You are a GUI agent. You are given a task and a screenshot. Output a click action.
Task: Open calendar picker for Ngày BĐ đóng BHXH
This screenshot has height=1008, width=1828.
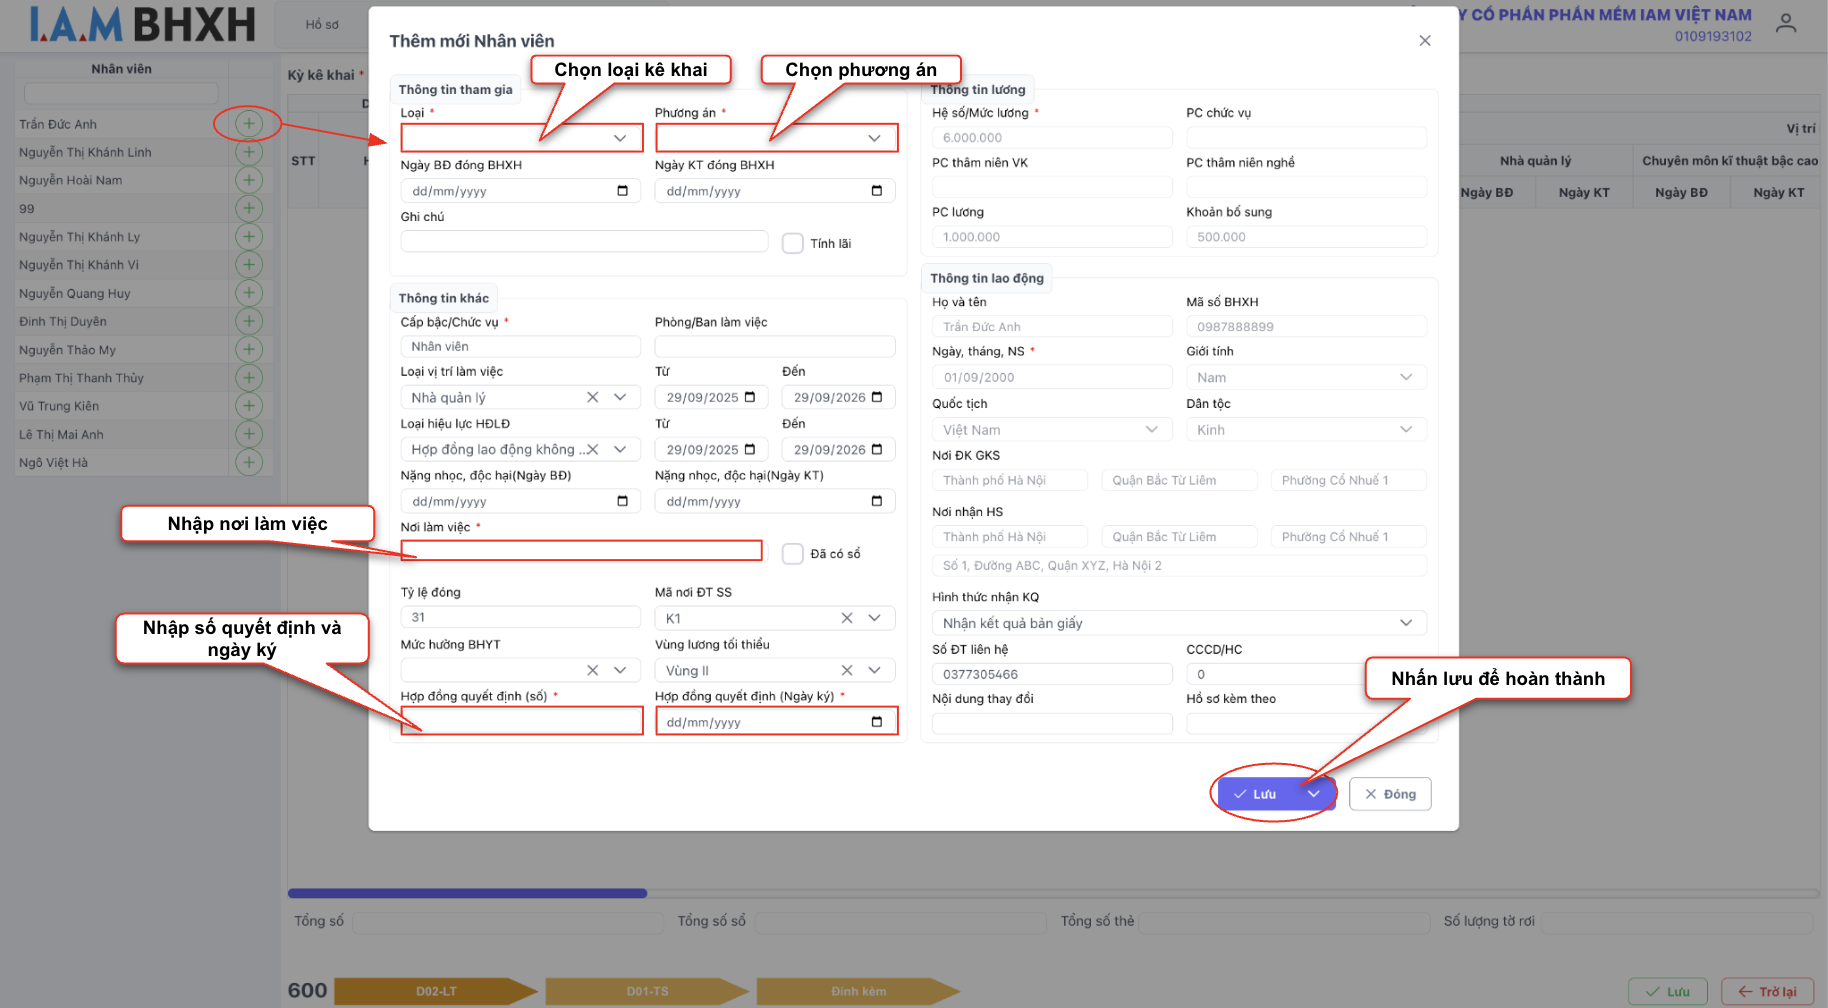[x=622, y=191]
